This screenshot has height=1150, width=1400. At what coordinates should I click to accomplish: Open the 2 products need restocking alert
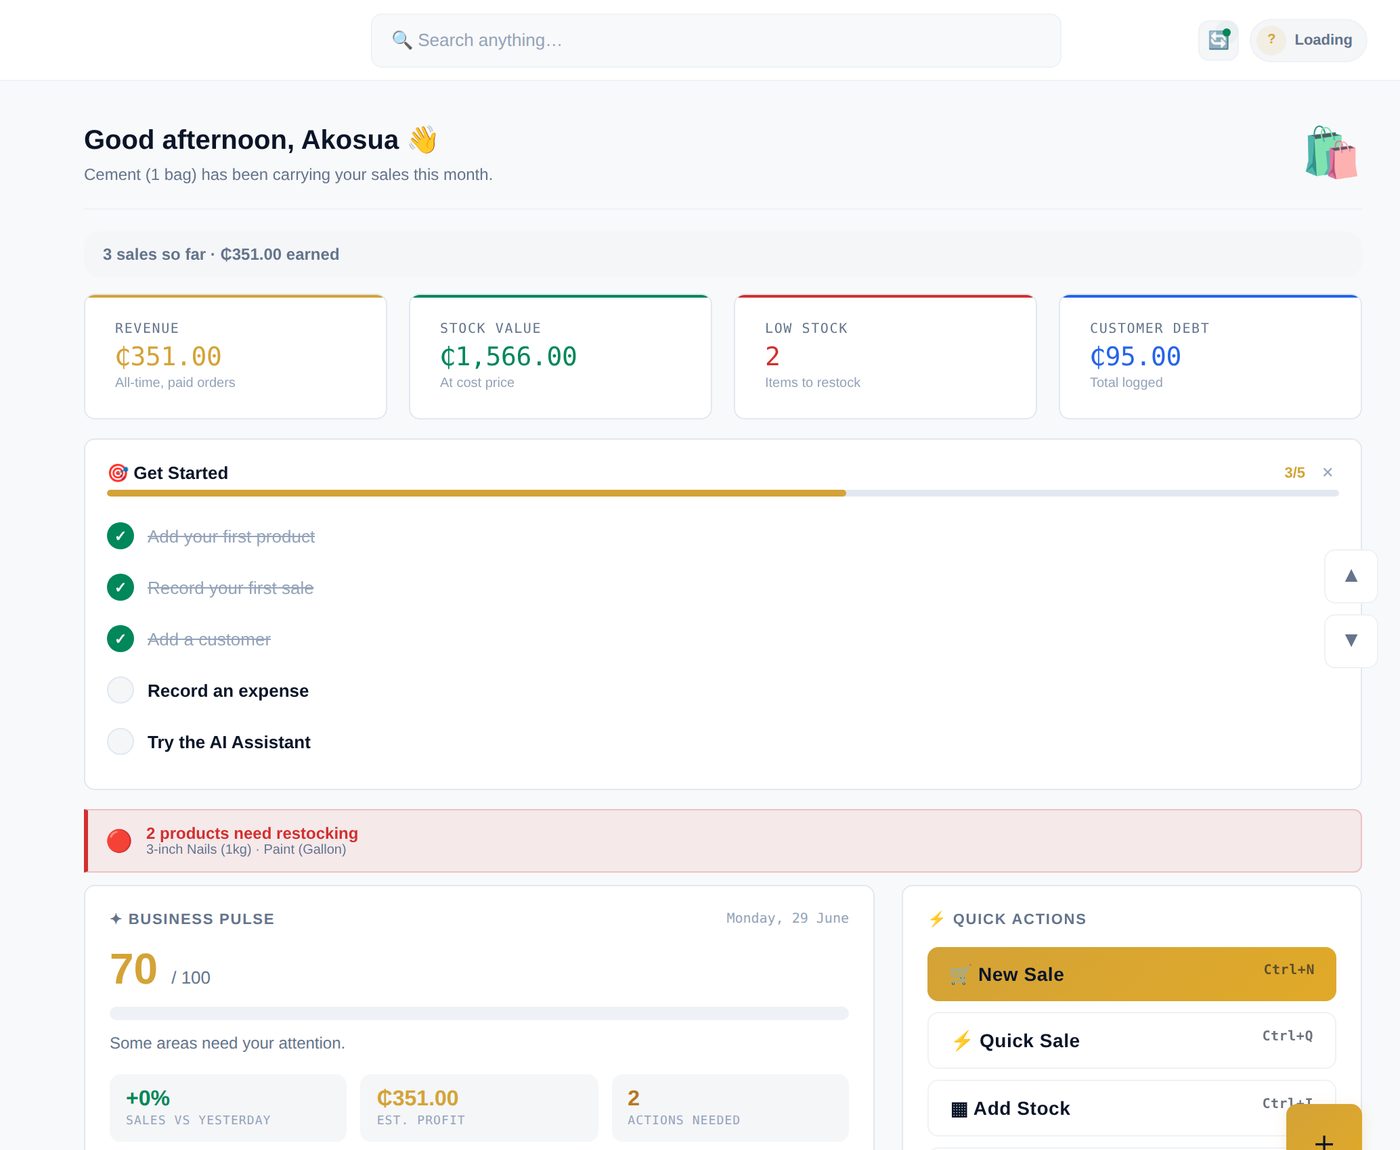[723, 841]
